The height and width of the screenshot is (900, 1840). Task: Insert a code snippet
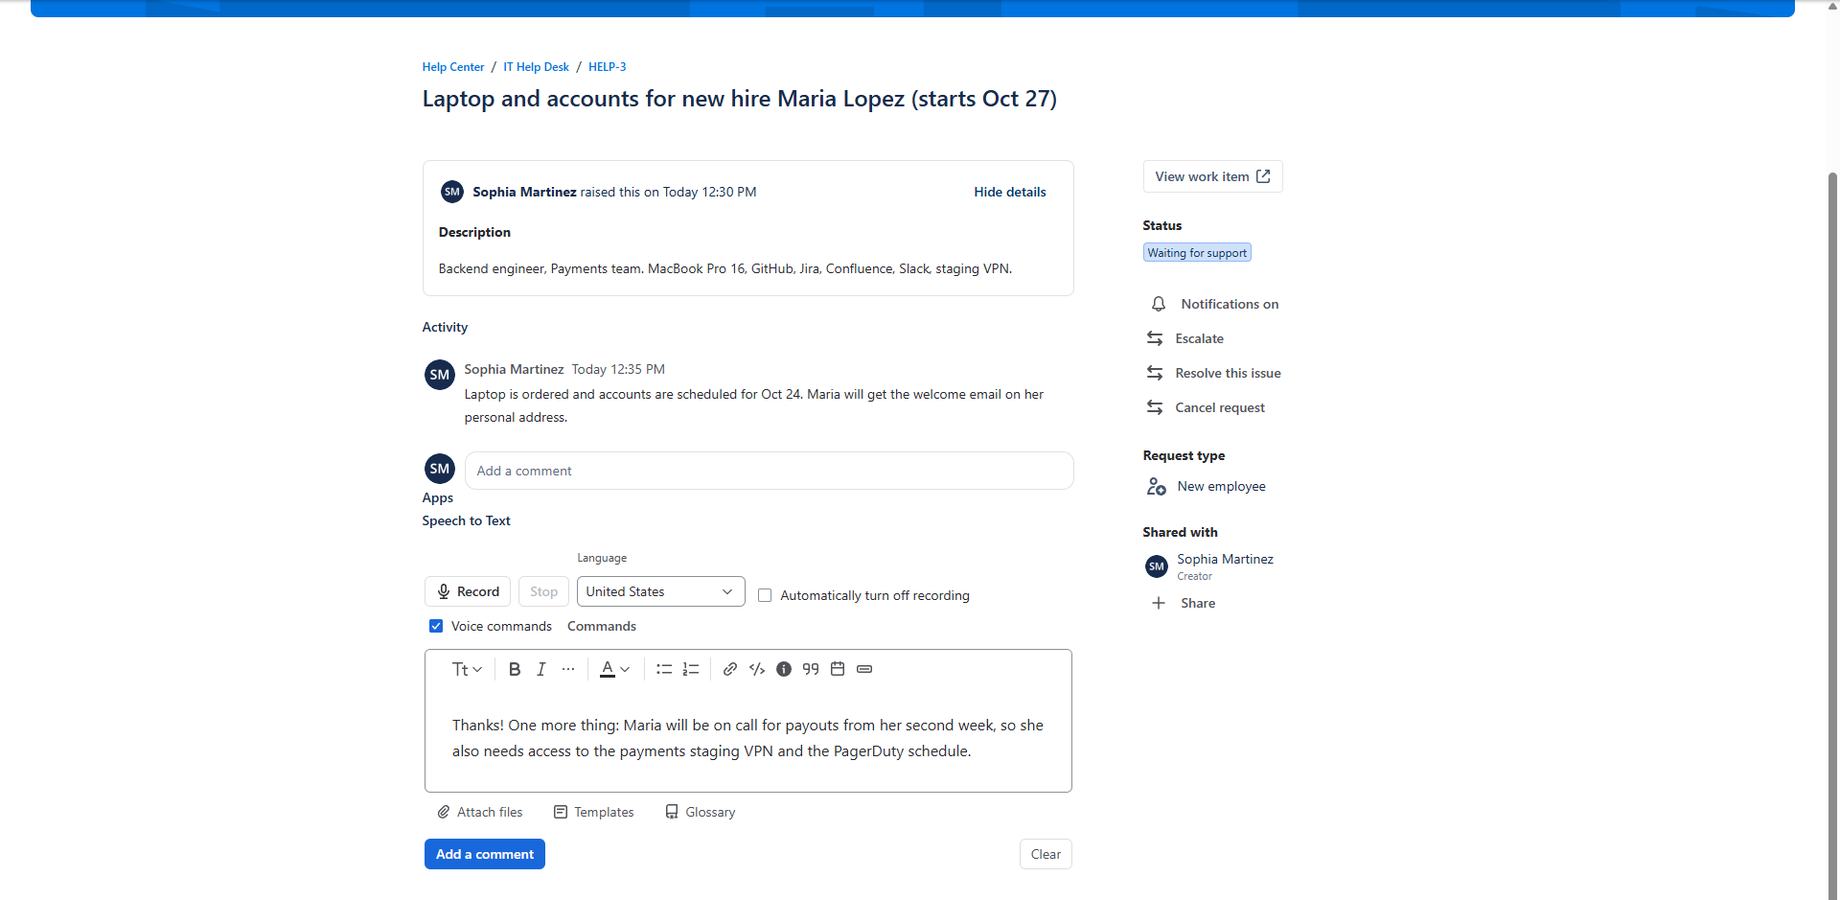757,669
